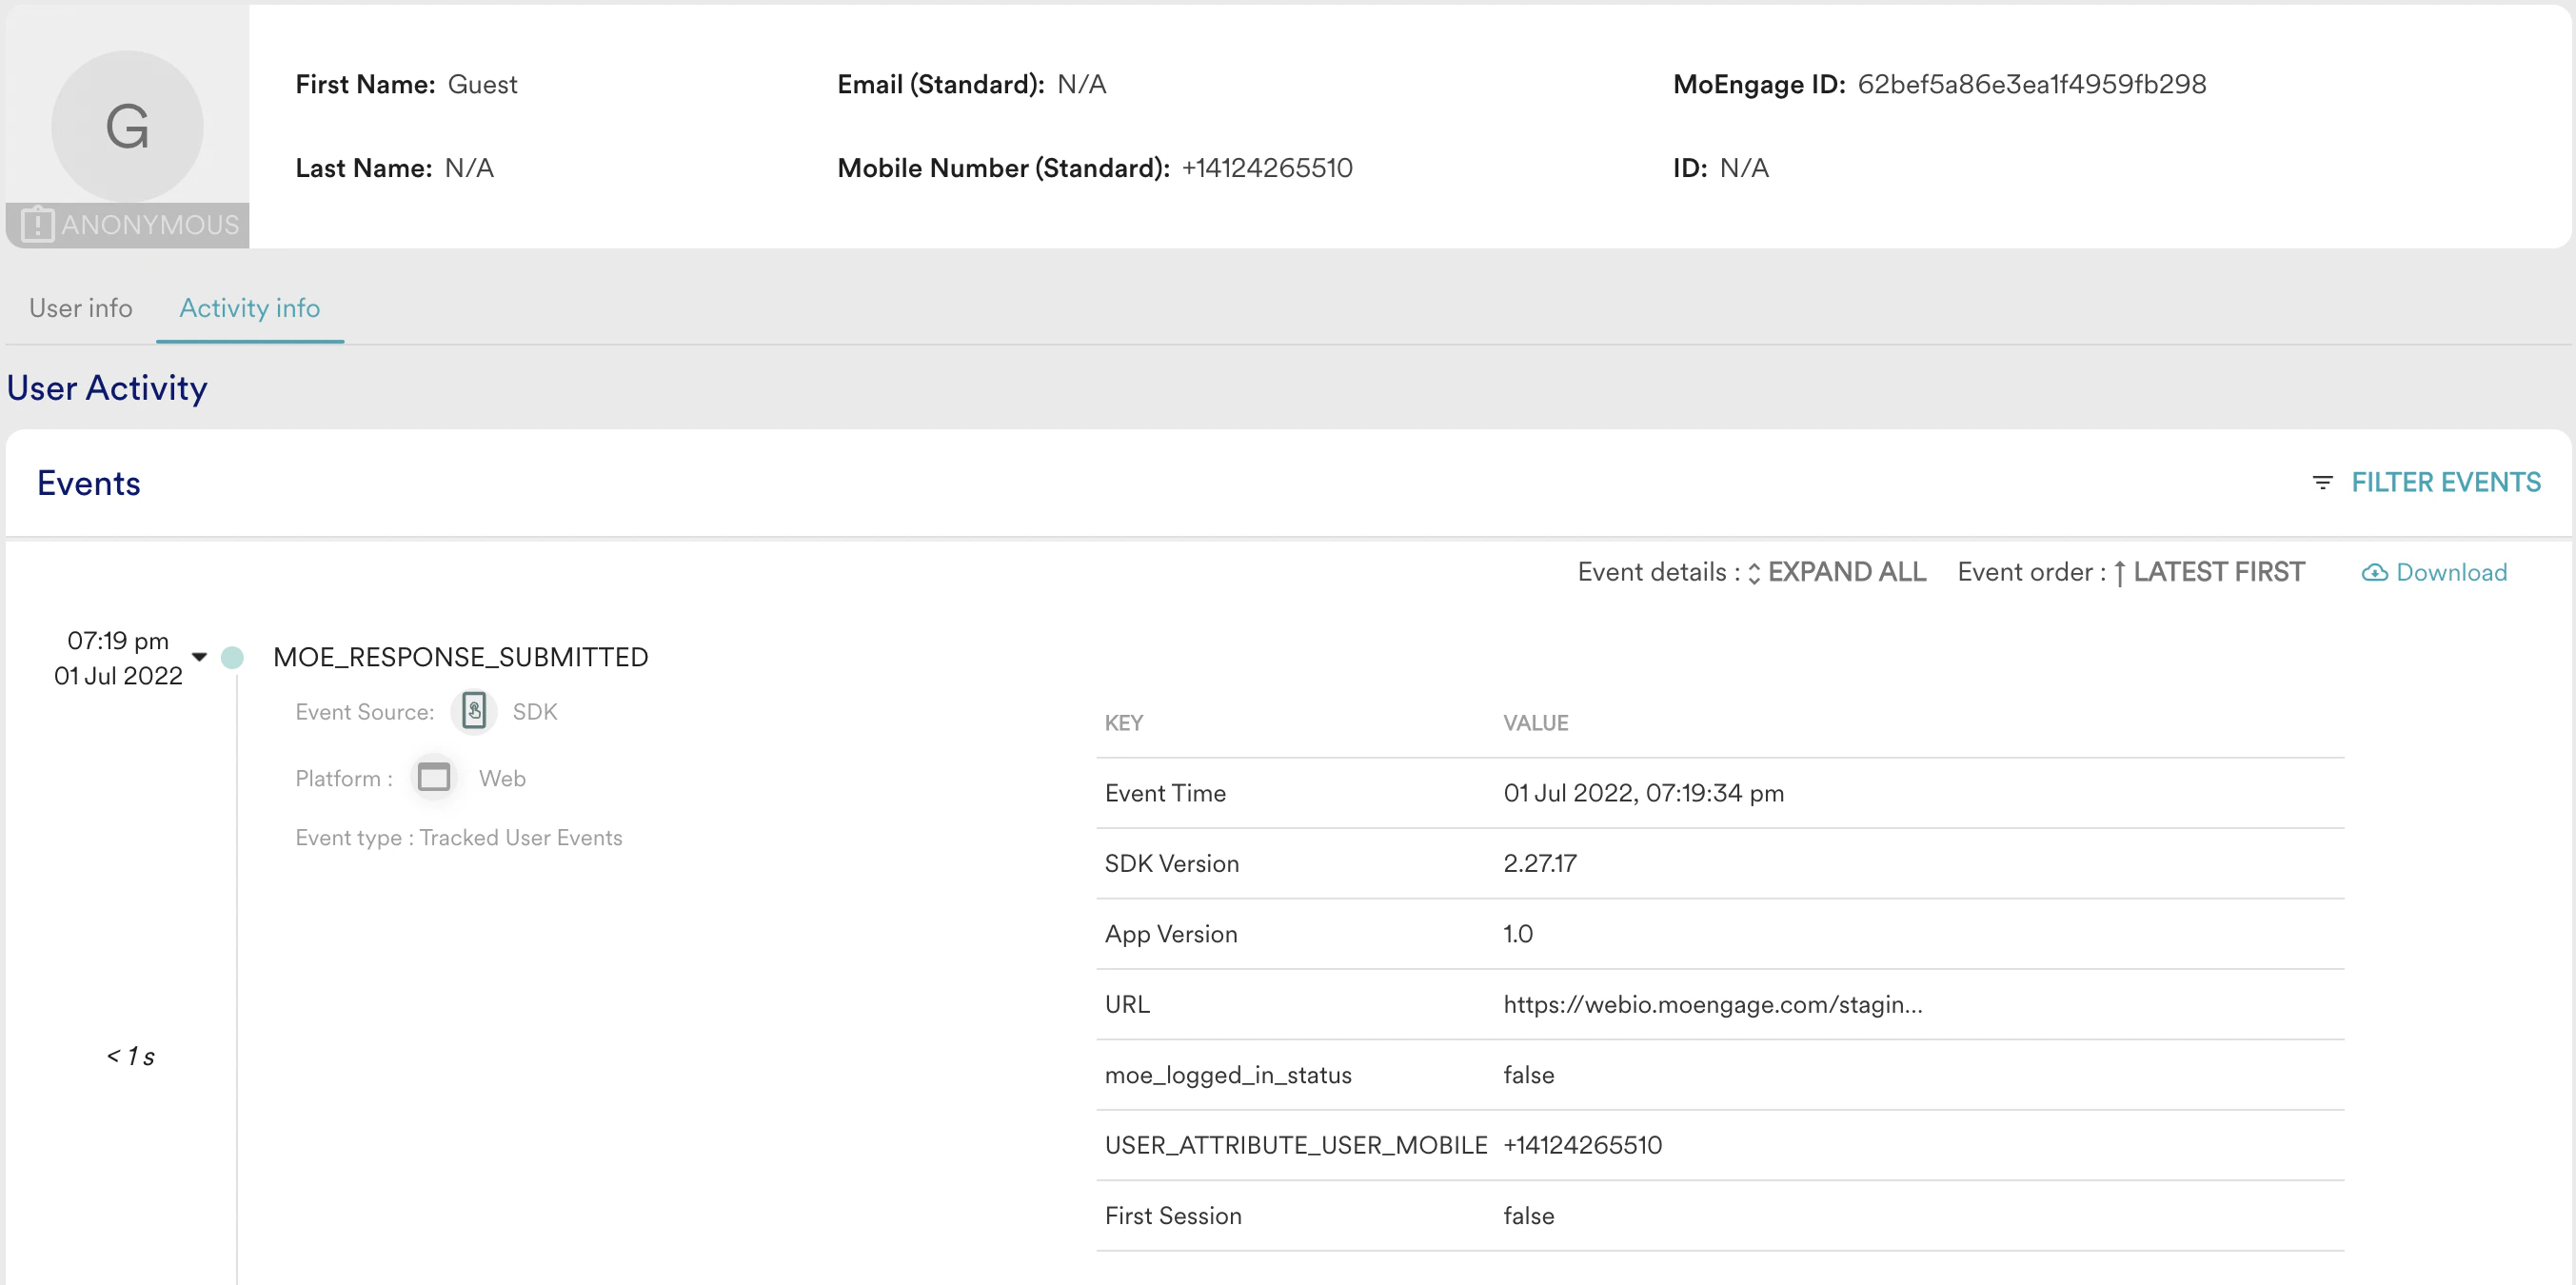2576x1285 pixels.
Task: Toggle the ANONYMOUS user badge
Action: (127, 224)
